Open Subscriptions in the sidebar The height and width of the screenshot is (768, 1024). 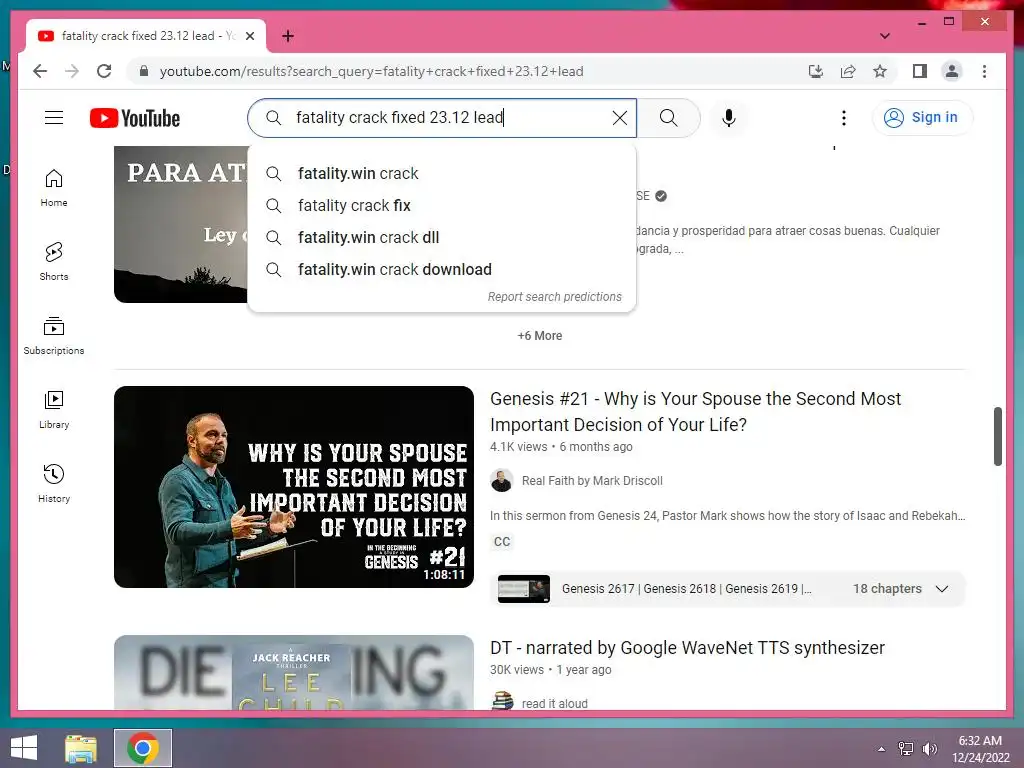coord(54,336)
